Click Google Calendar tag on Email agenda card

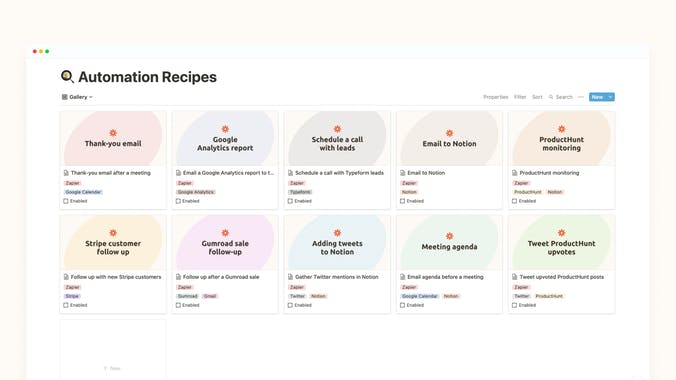tap(419, 296)
